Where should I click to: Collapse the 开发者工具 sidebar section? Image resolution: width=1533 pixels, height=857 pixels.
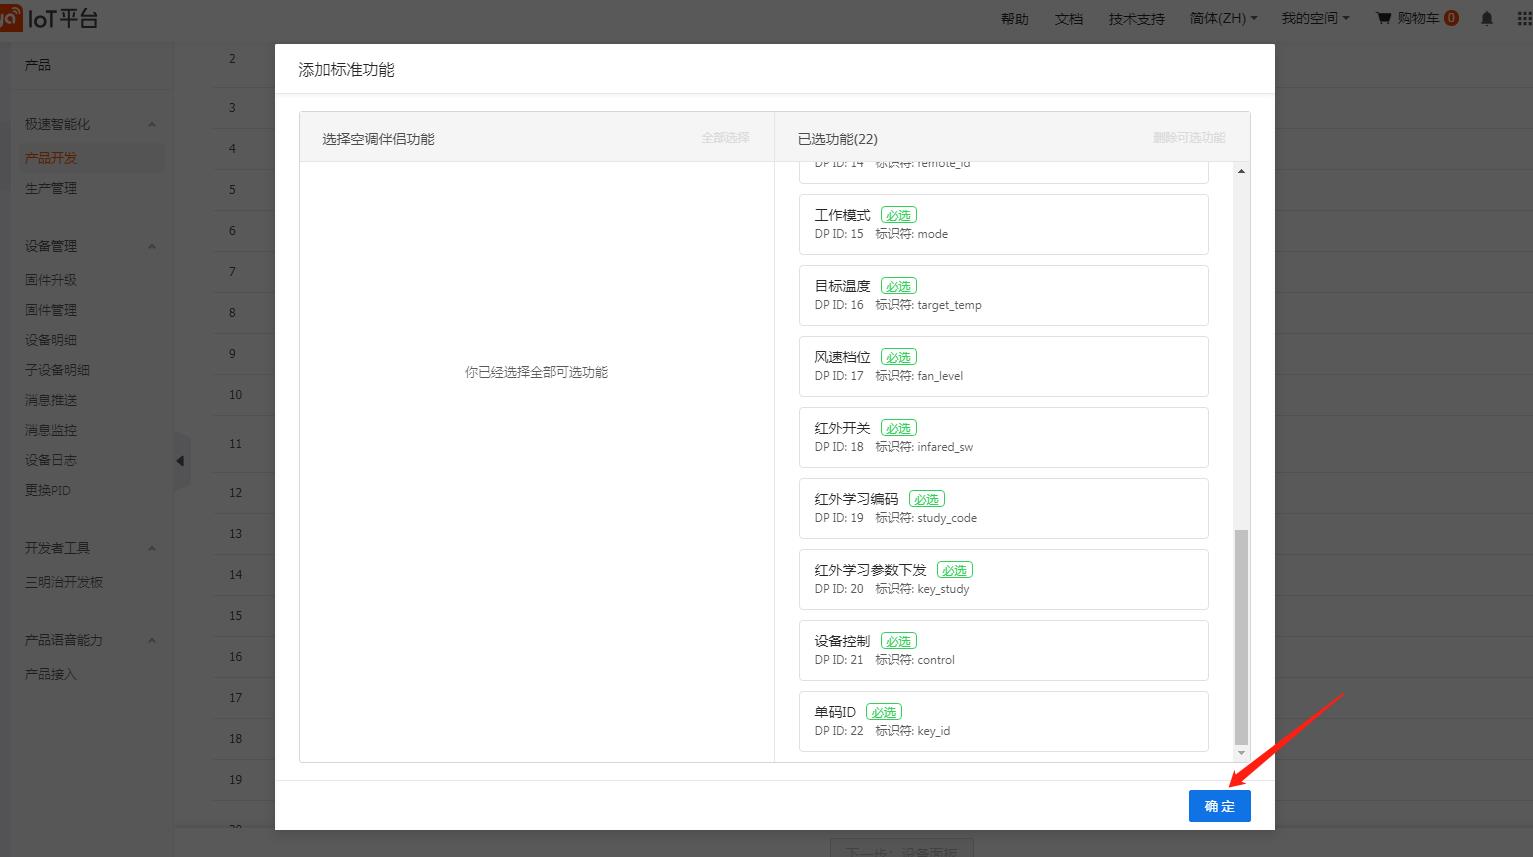coord(152,548)
